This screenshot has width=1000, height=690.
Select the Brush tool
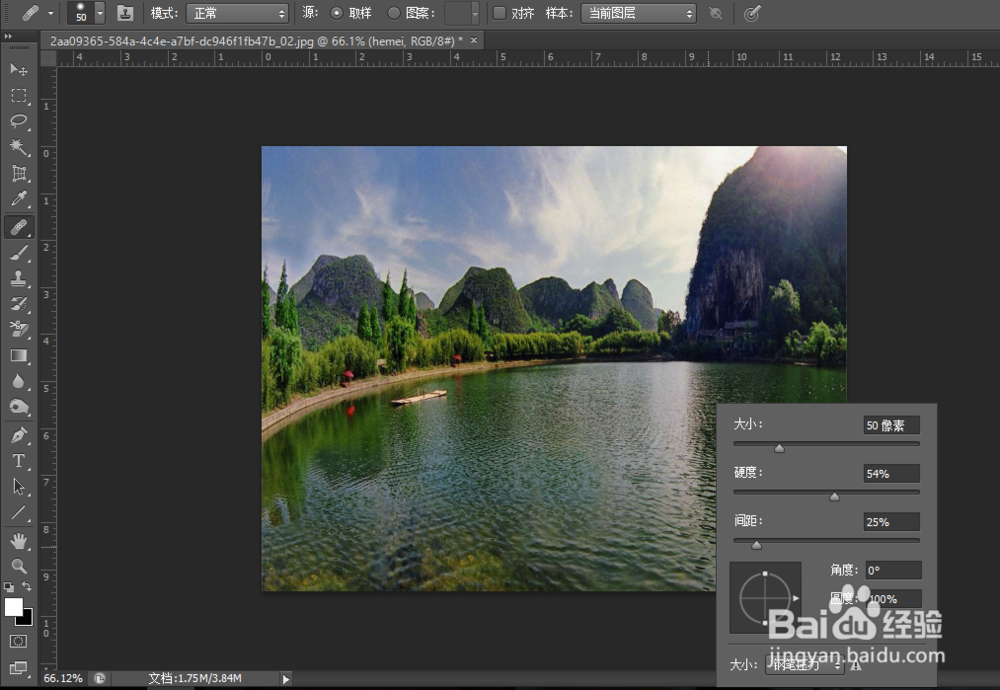pyautogui.click(x=18, y=253)
